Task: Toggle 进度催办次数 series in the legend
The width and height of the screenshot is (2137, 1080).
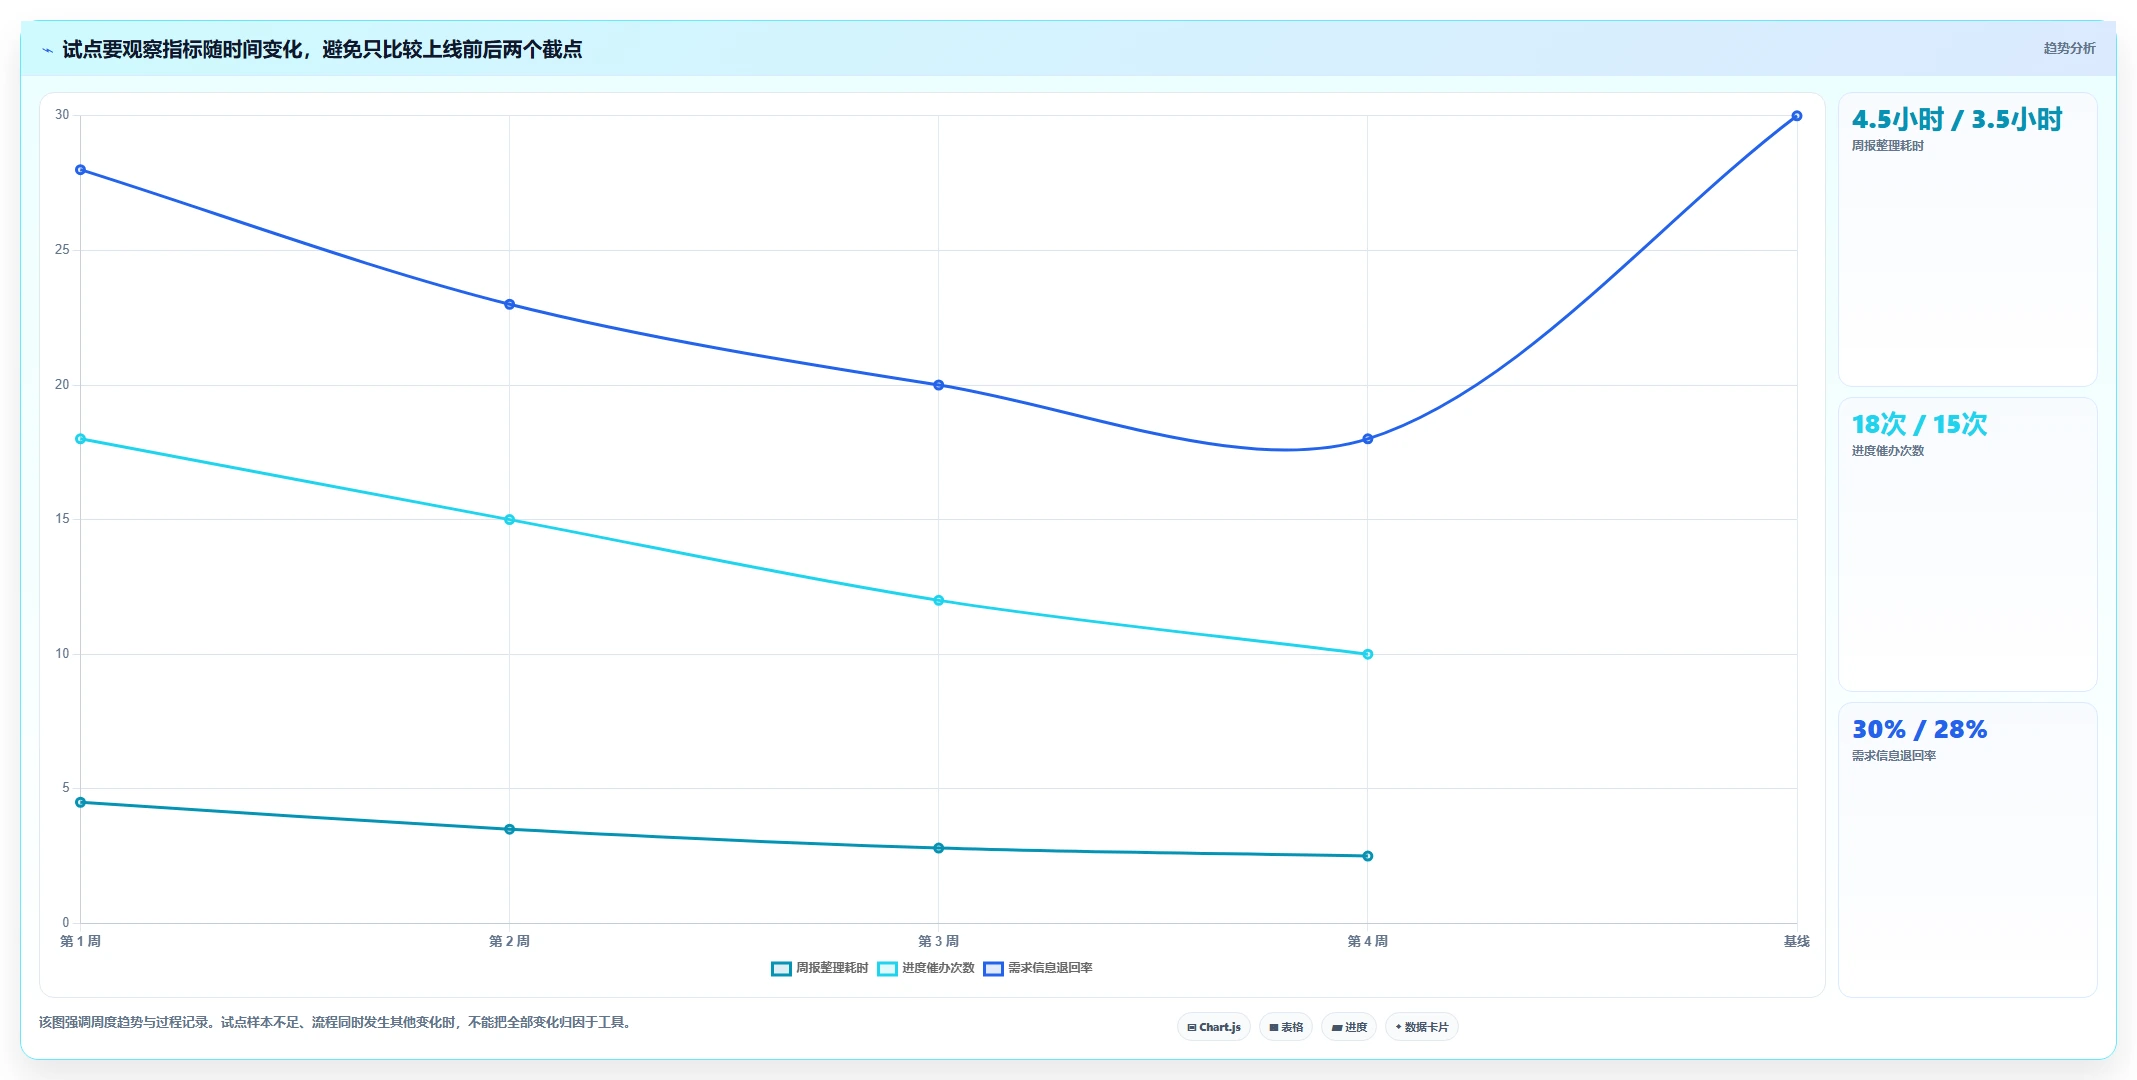Action: tap(926, 968)
